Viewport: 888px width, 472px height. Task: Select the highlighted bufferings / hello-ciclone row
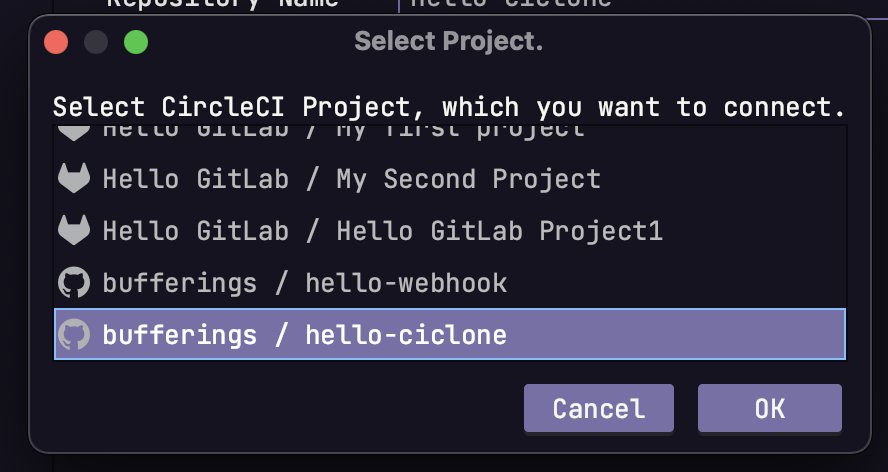point(304,334)
